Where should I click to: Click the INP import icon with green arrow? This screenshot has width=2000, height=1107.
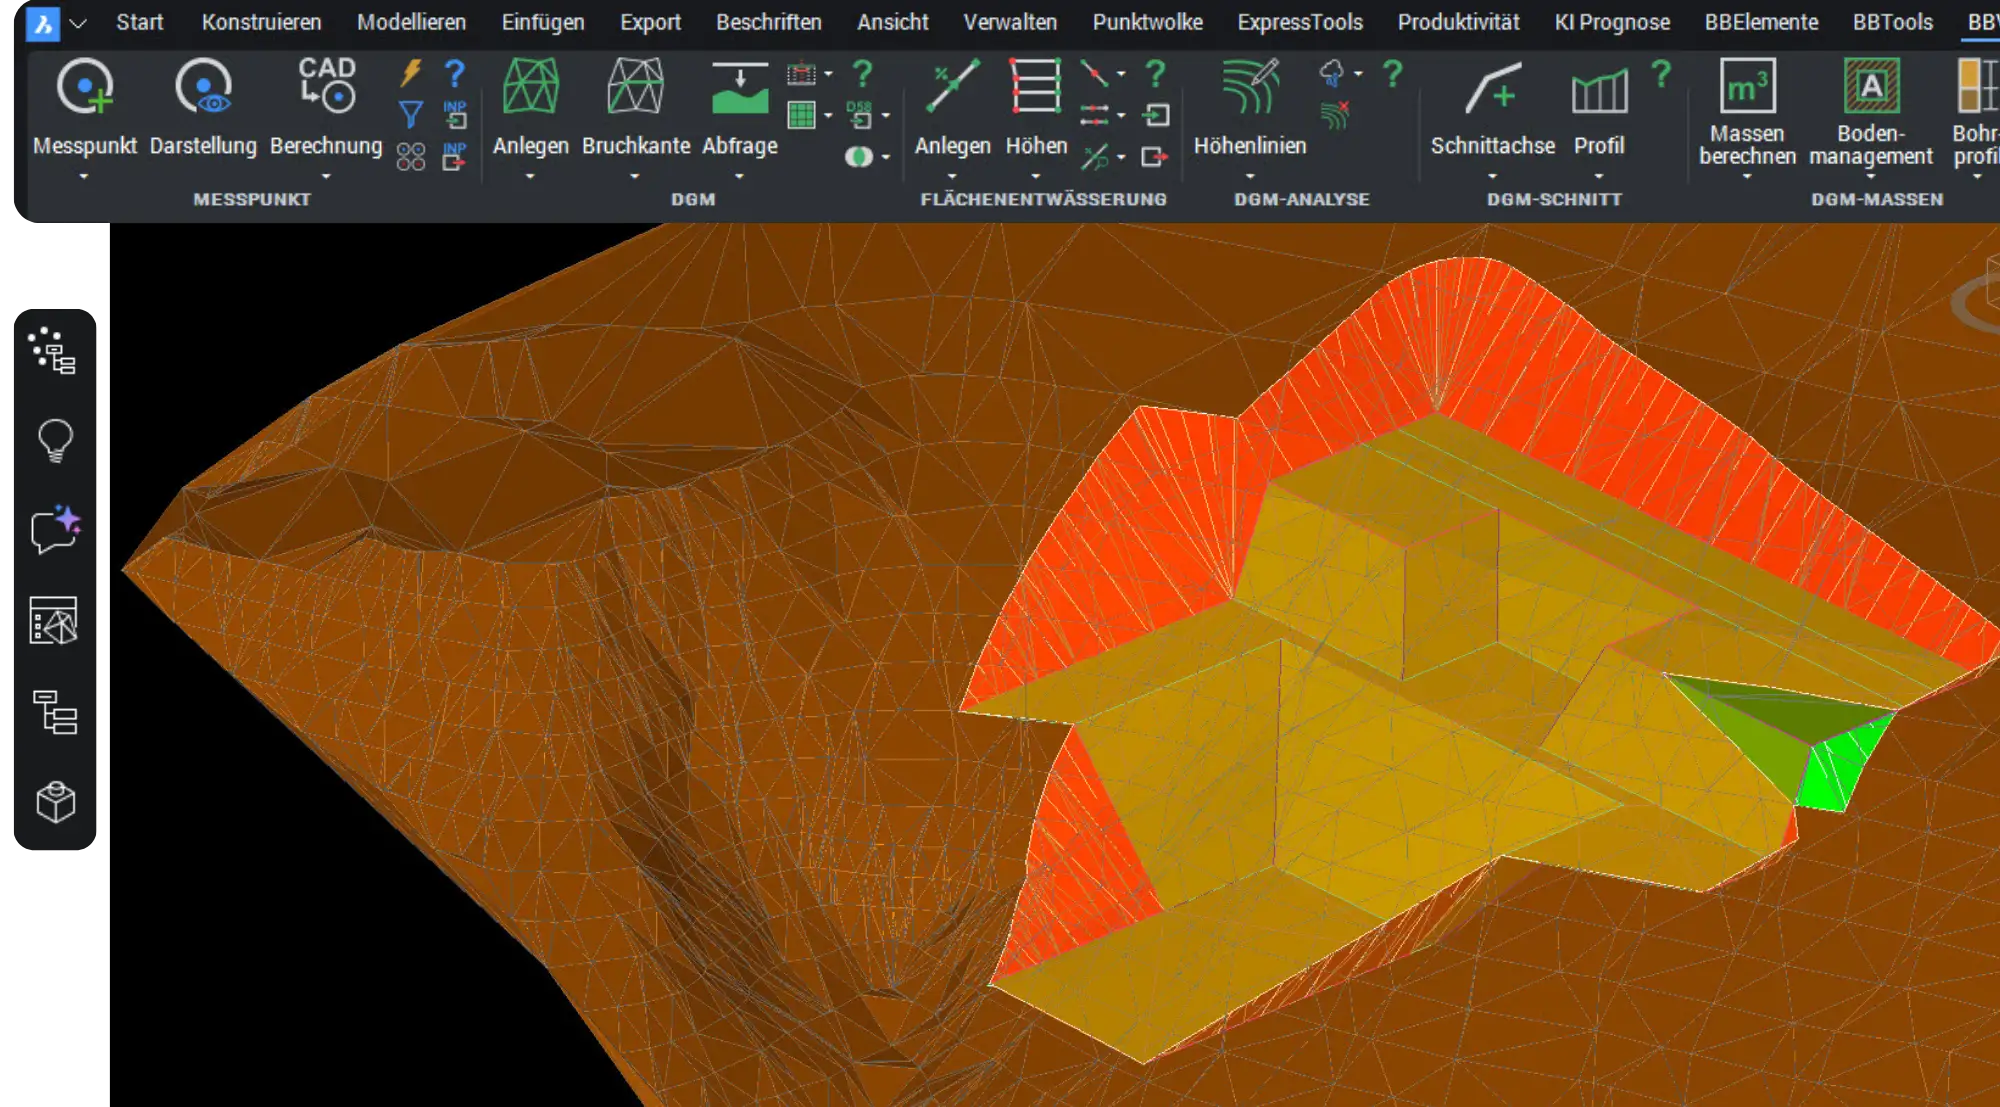click(x=455, y=115)
